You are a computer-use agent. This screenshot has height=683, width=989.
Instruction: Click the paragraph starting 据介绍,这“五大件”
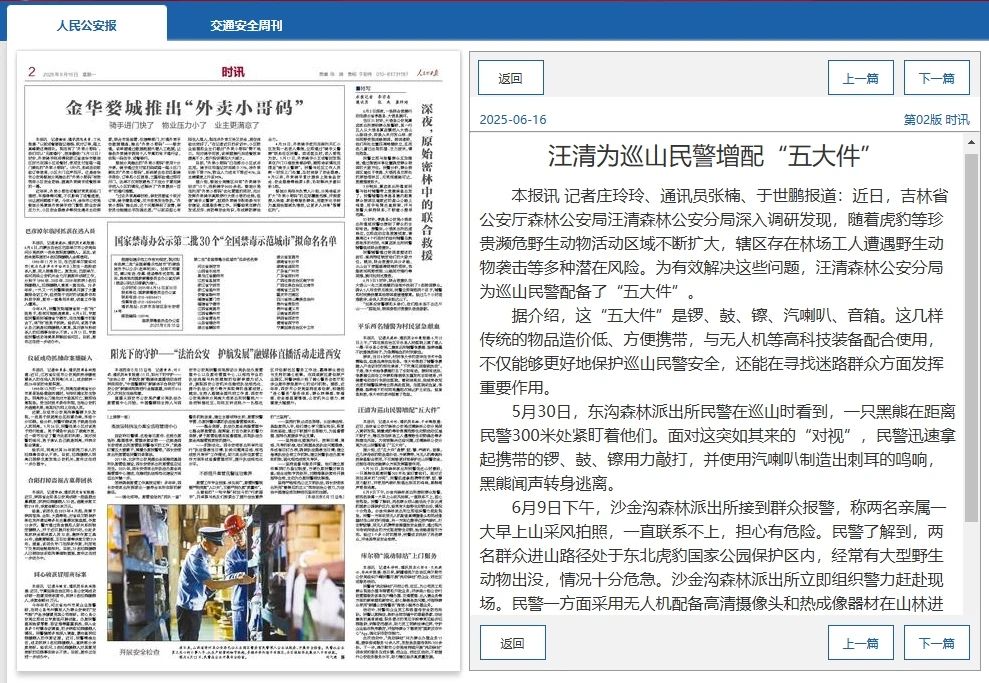click(x=711, y=351)
